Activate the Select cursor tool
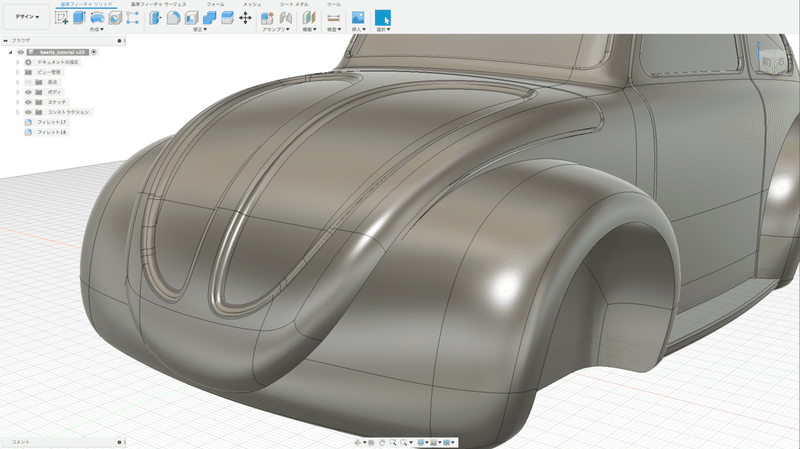 [x=382, y=18]
